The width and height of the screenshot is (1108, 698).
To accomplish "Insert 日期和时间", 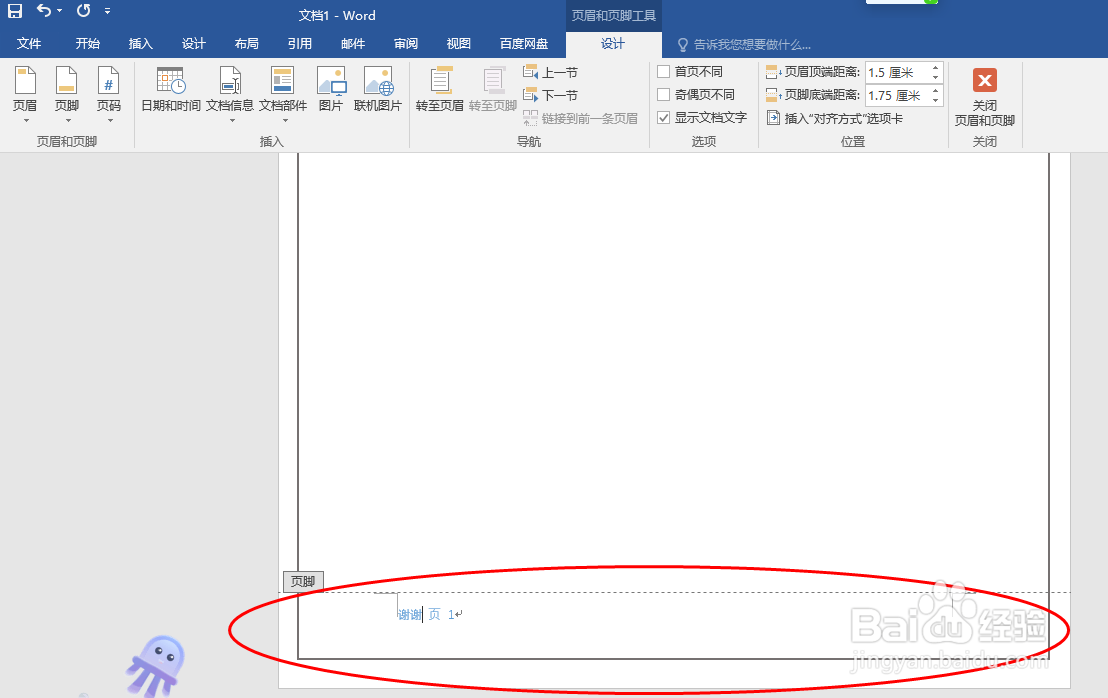I will pos(171,90).
